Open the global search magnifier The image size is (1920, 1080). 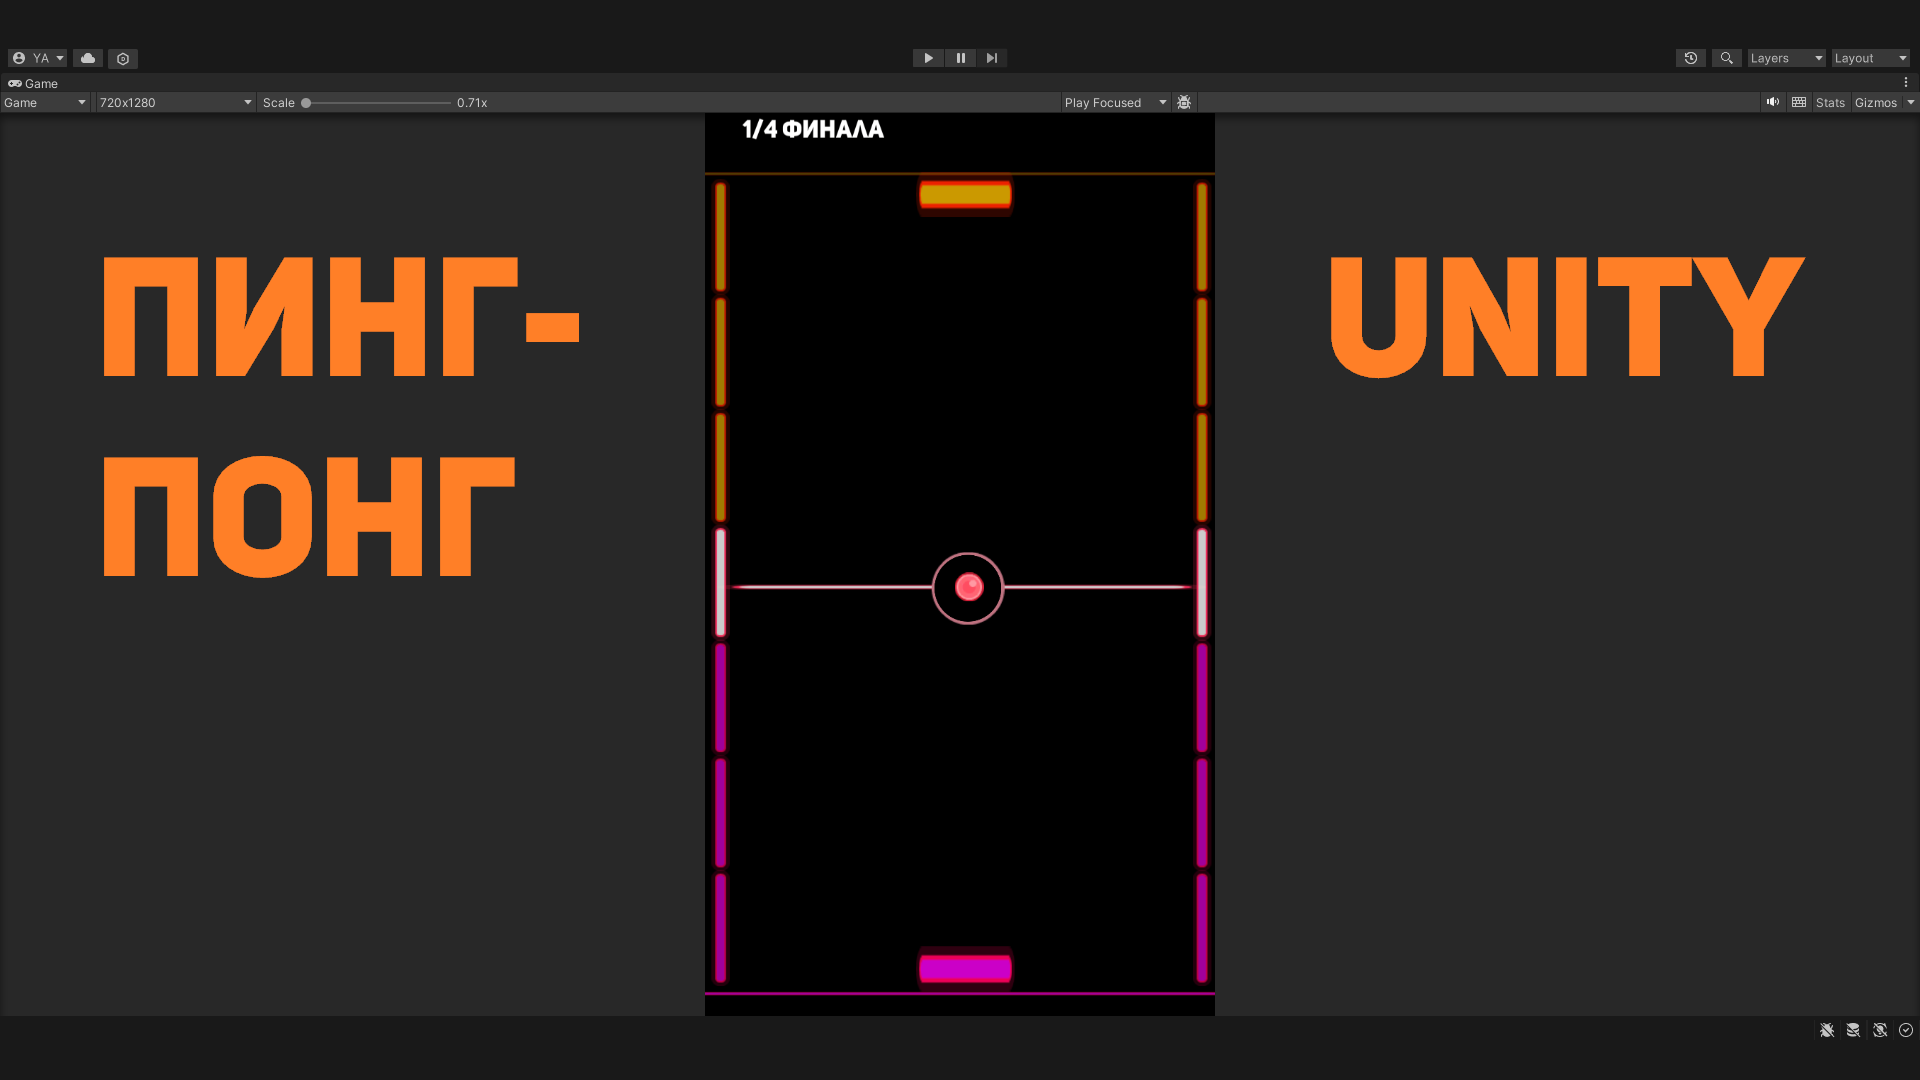(x=1726, y=59)
